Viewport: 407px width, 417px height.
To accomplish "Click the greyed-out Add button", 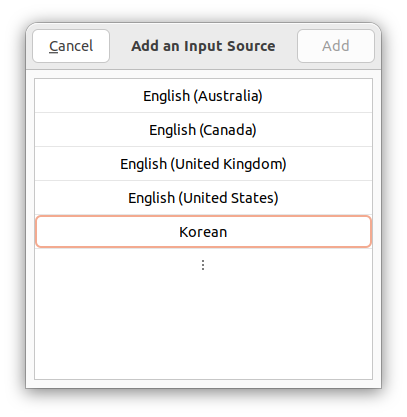I will [336, 46].
